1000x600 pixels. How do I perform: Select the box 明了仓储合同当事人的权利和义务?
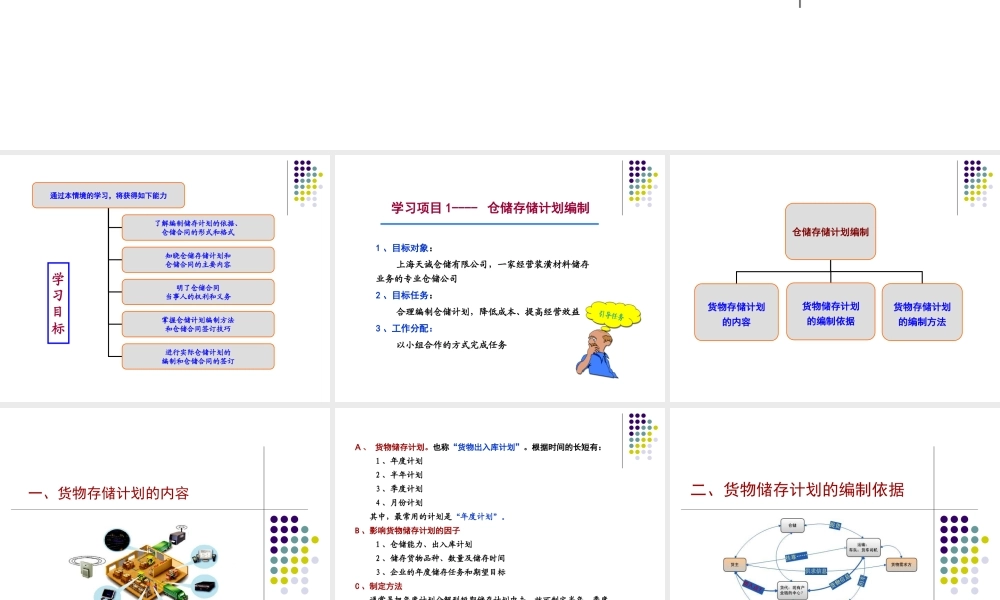[198, 292]
